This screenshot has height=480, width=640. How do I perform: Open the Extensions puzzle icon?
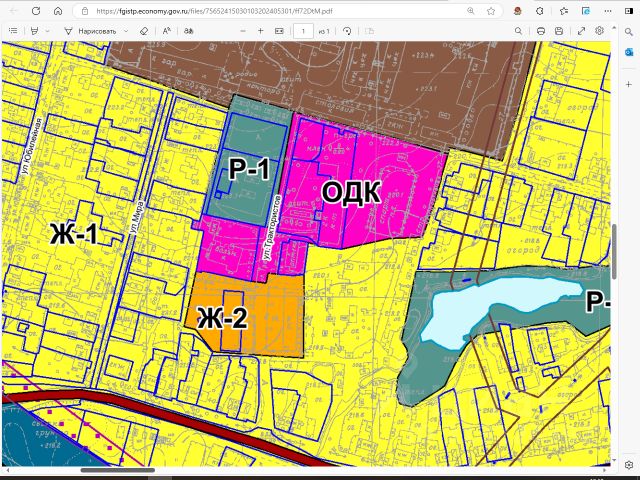tap(540, 11)
